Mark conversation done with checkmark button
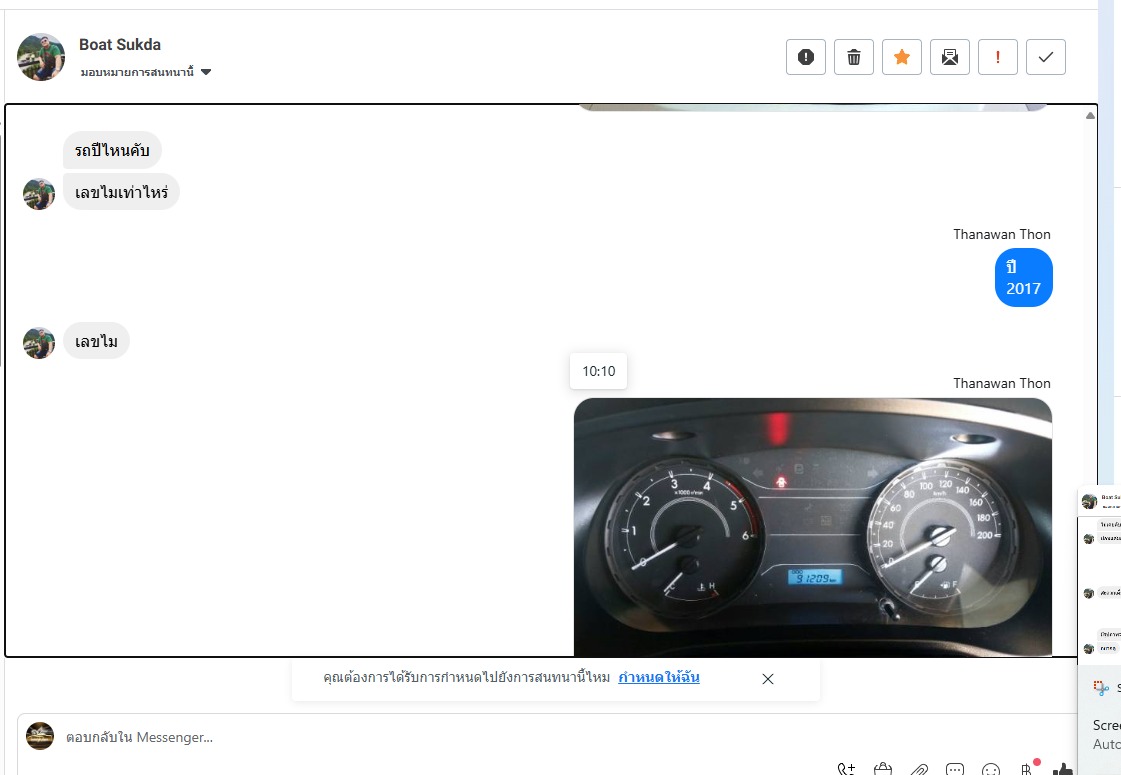Image resolution: width=1121 pixels, height=775 pixels. tap(1045, 57)
